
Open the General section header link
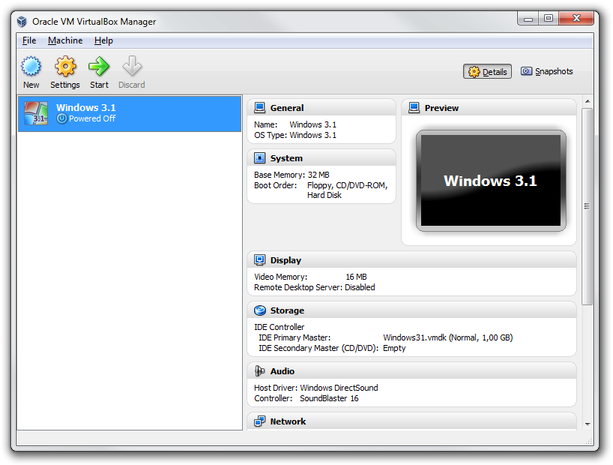click(x=287, y=108)
